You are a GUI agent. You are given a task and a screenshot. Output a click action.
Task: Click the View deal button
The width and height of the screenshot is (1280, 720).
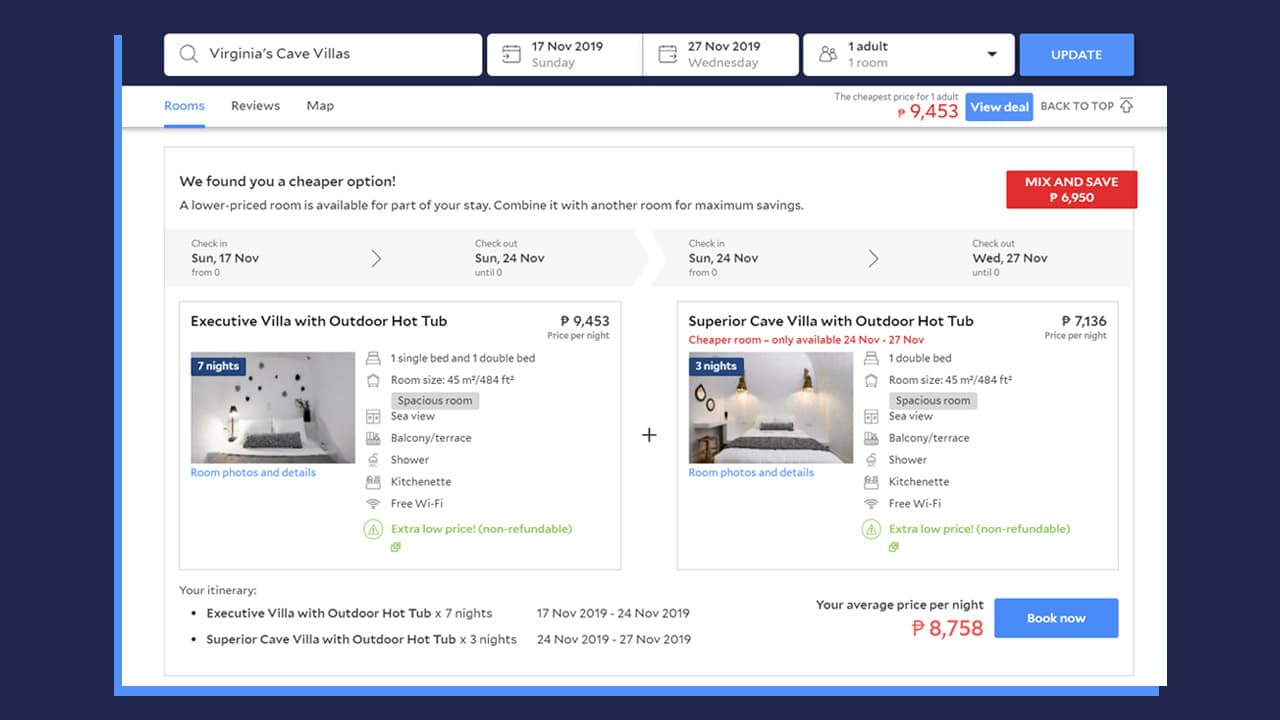999,107
